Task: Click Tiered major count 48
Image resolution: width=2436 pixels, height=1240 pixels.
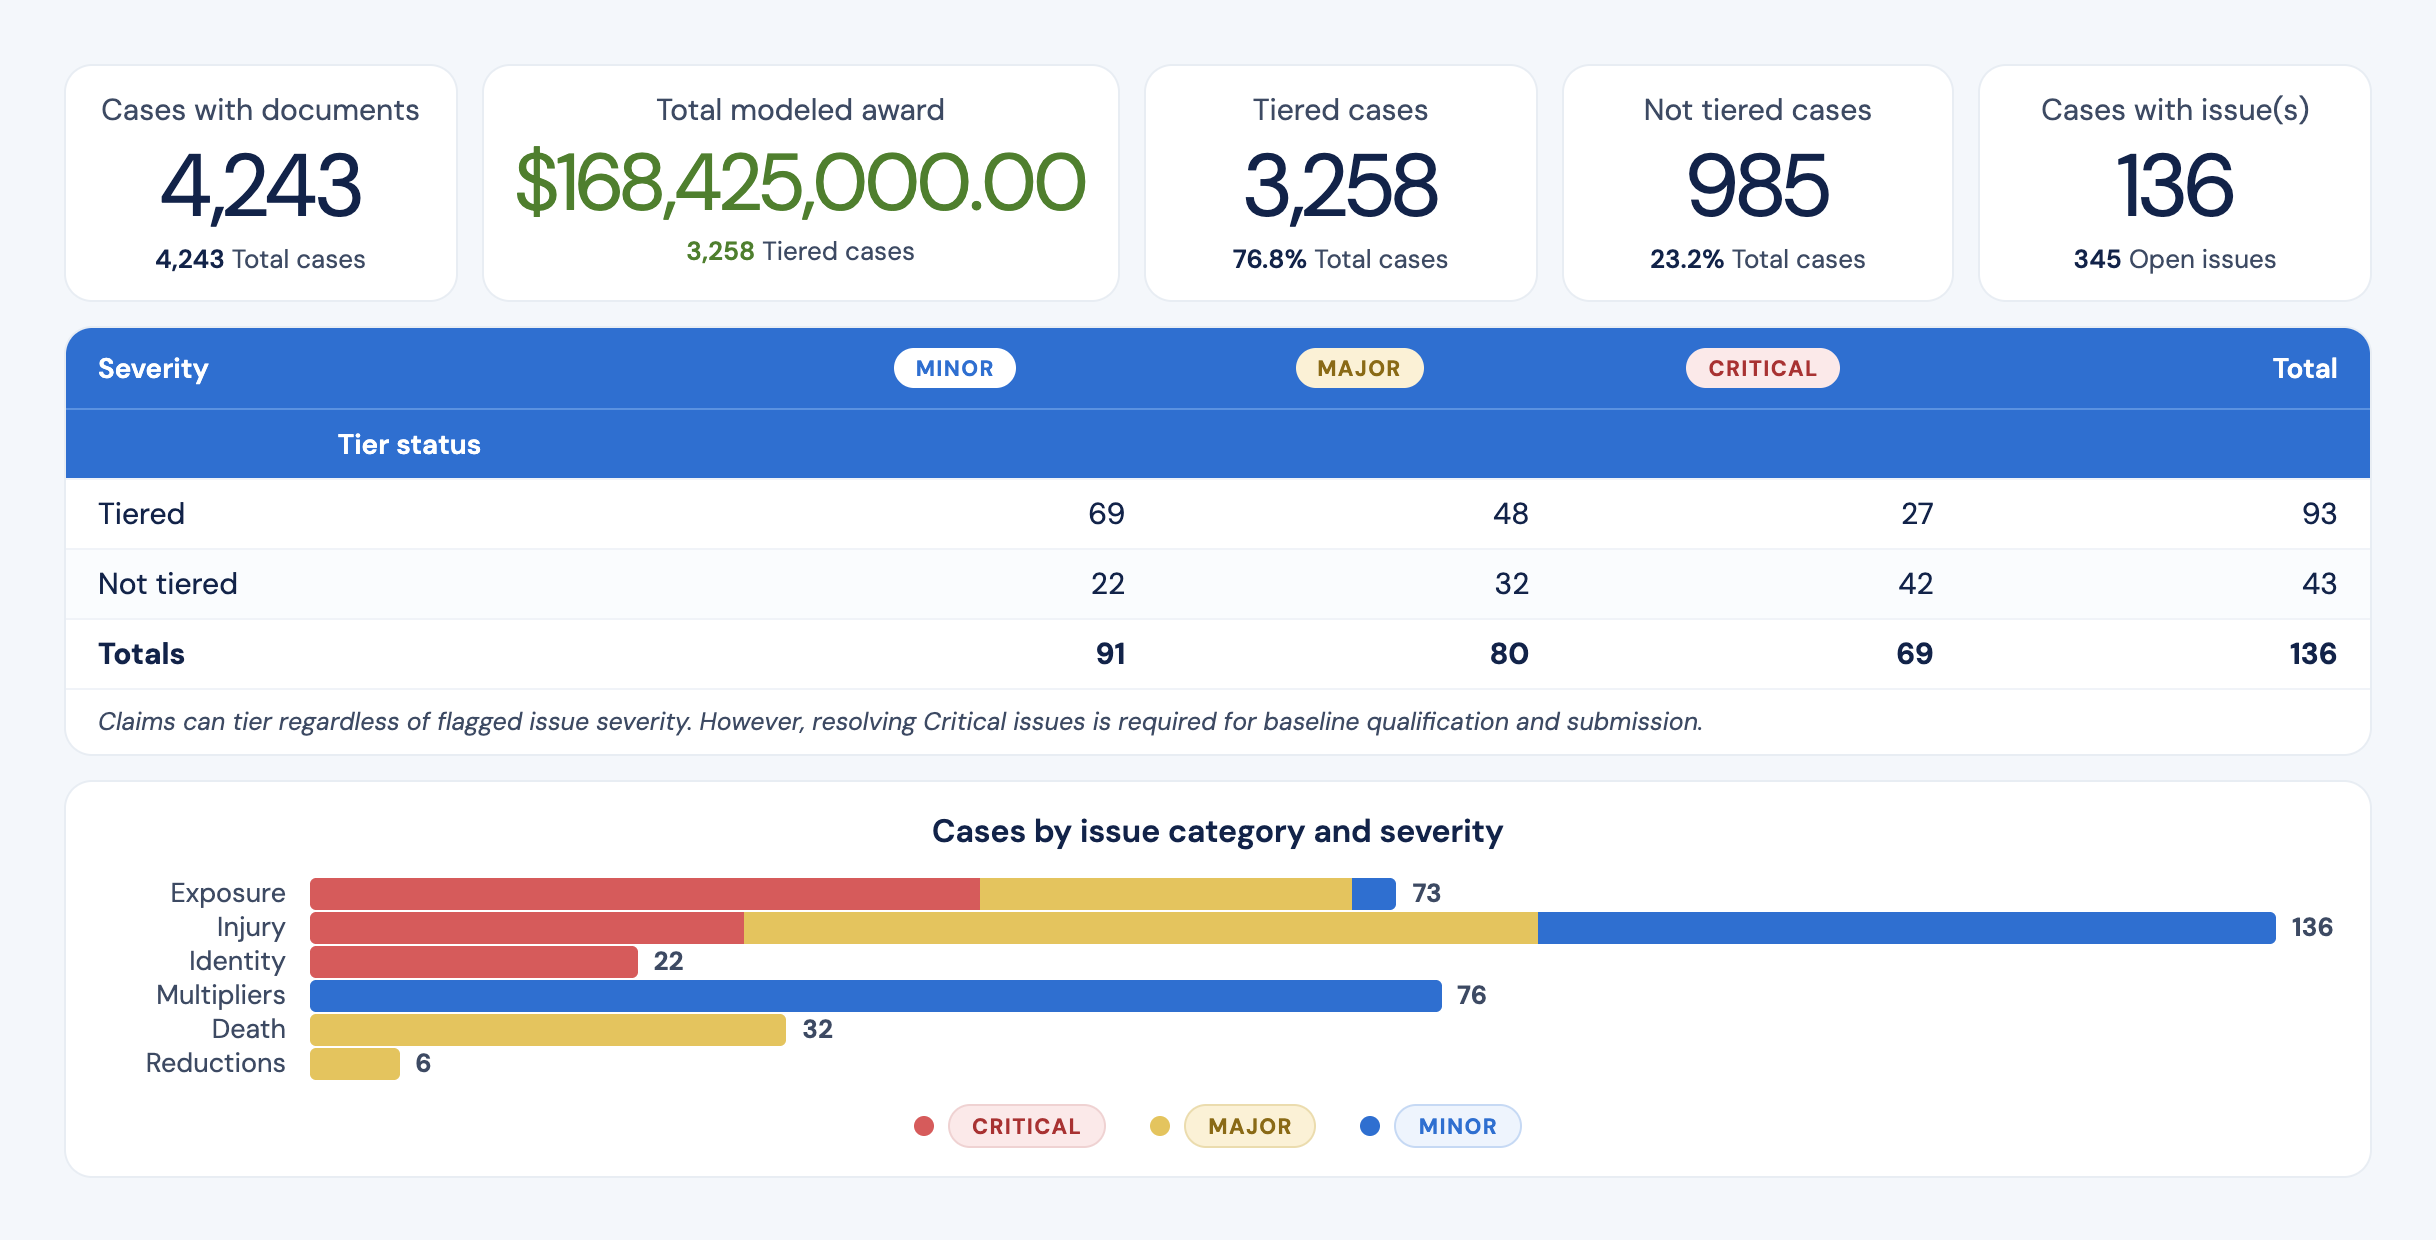Action: tap(1510, 513)
